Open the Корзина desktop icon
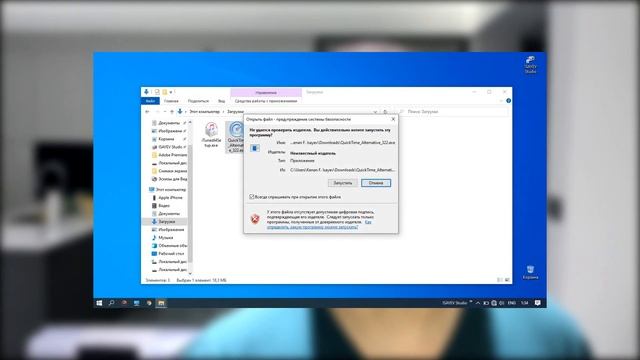 [530, 272]
